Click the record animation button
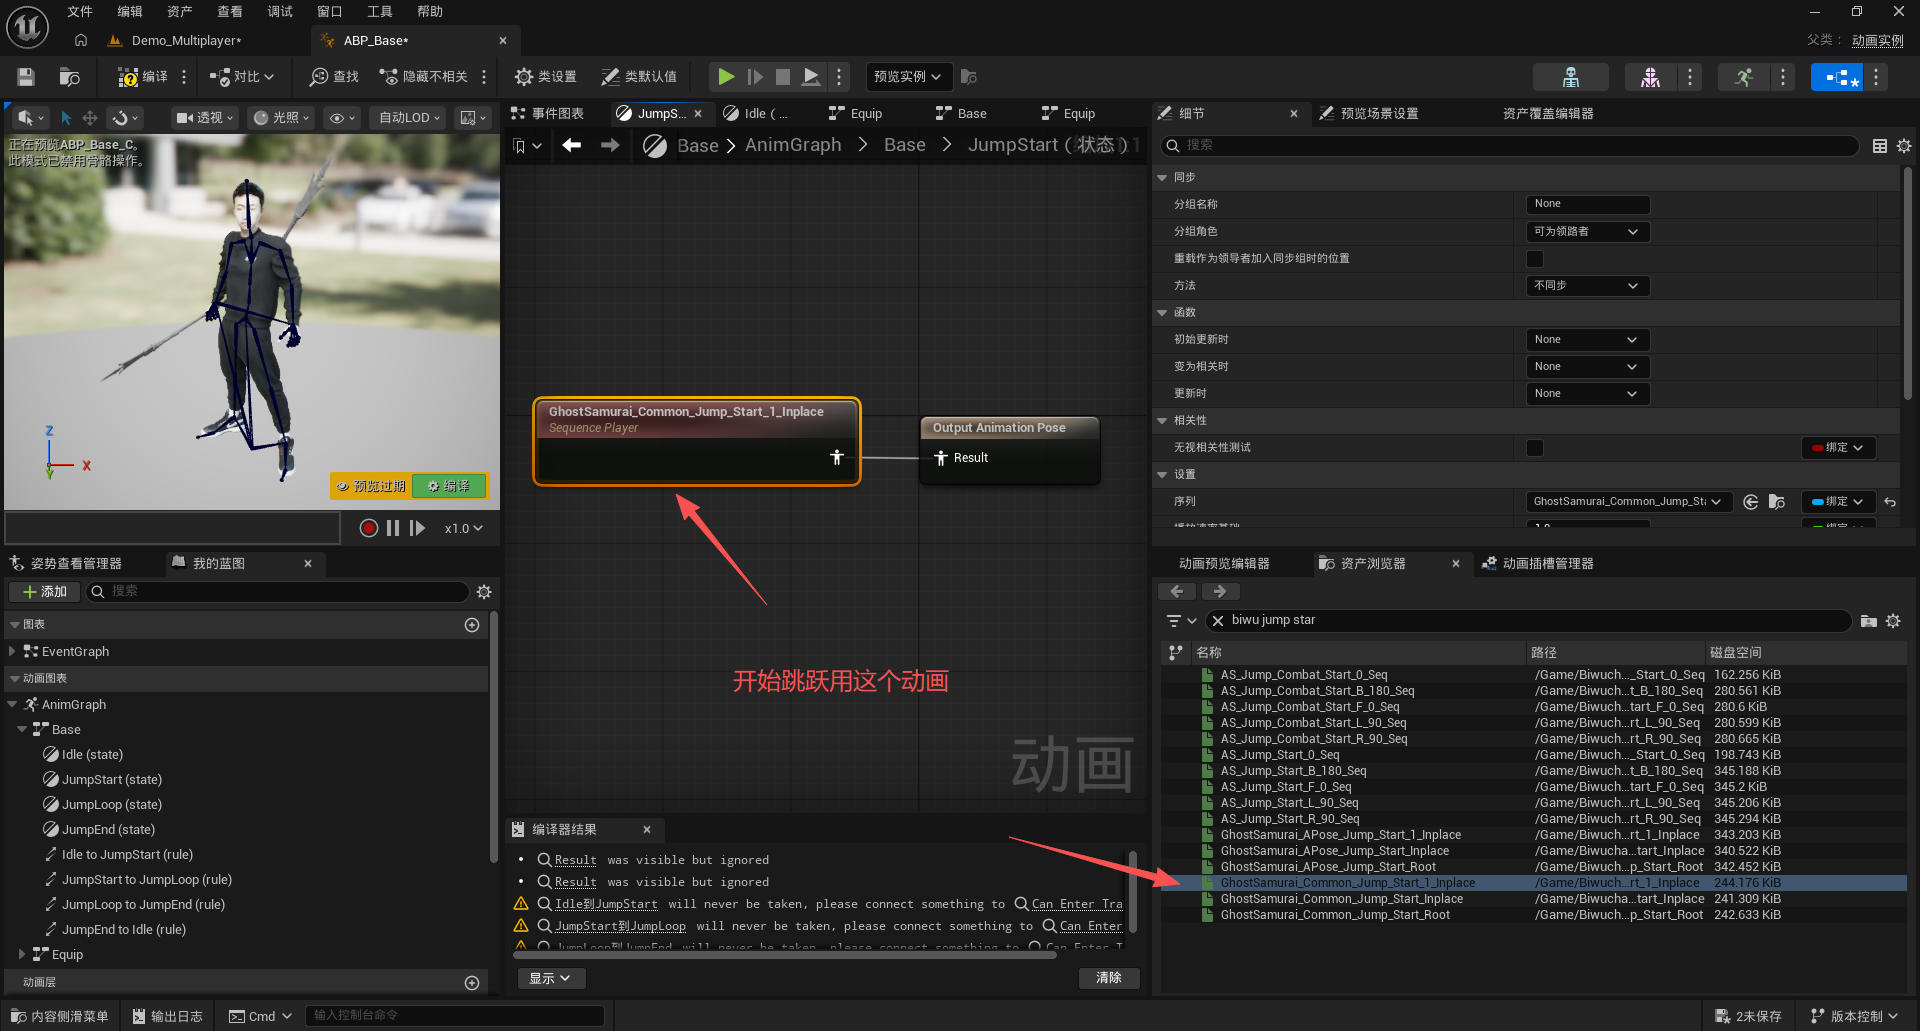Screen dimensions: 1920x1031 click(x=369, y=528)
